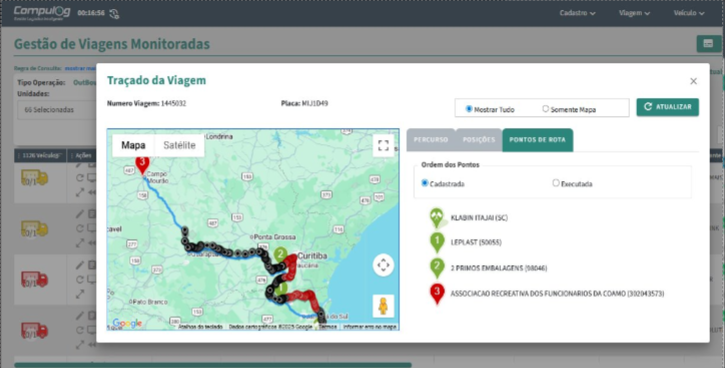725x368 pixels.
Task: Switch to the PERCURSO tab
Action: pos(430,140)
